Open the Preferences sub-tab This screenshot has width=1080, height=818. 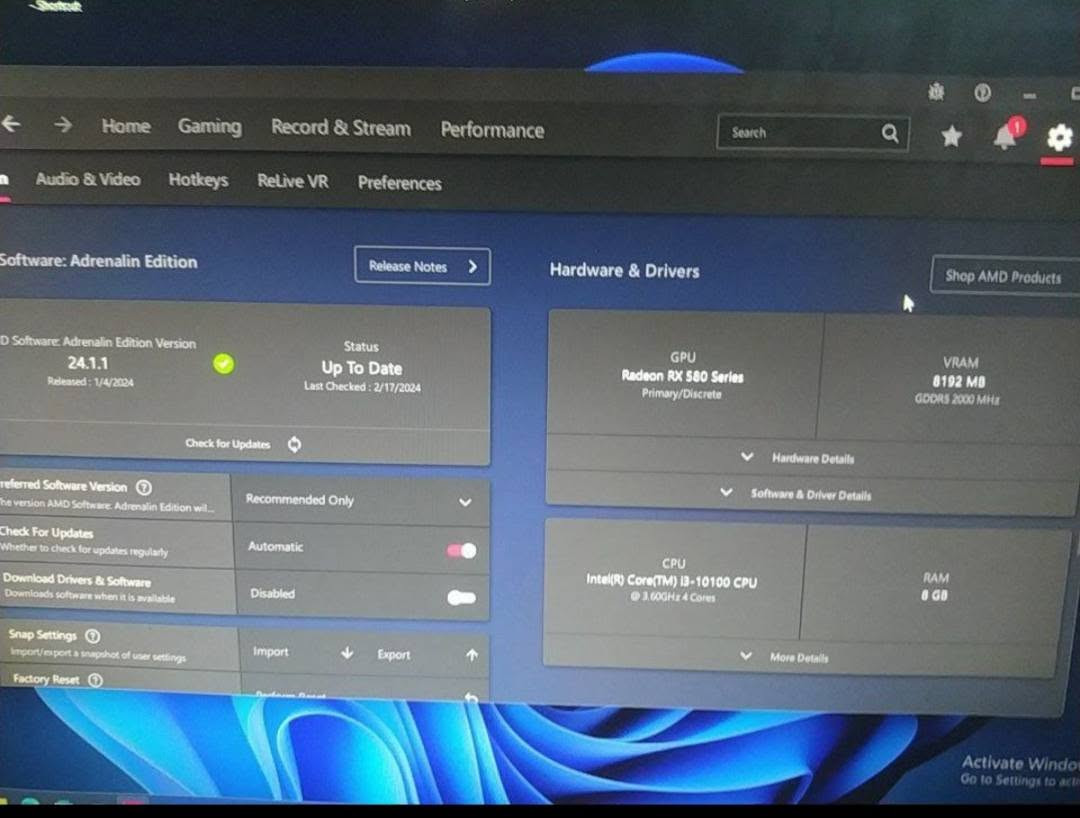399,183
